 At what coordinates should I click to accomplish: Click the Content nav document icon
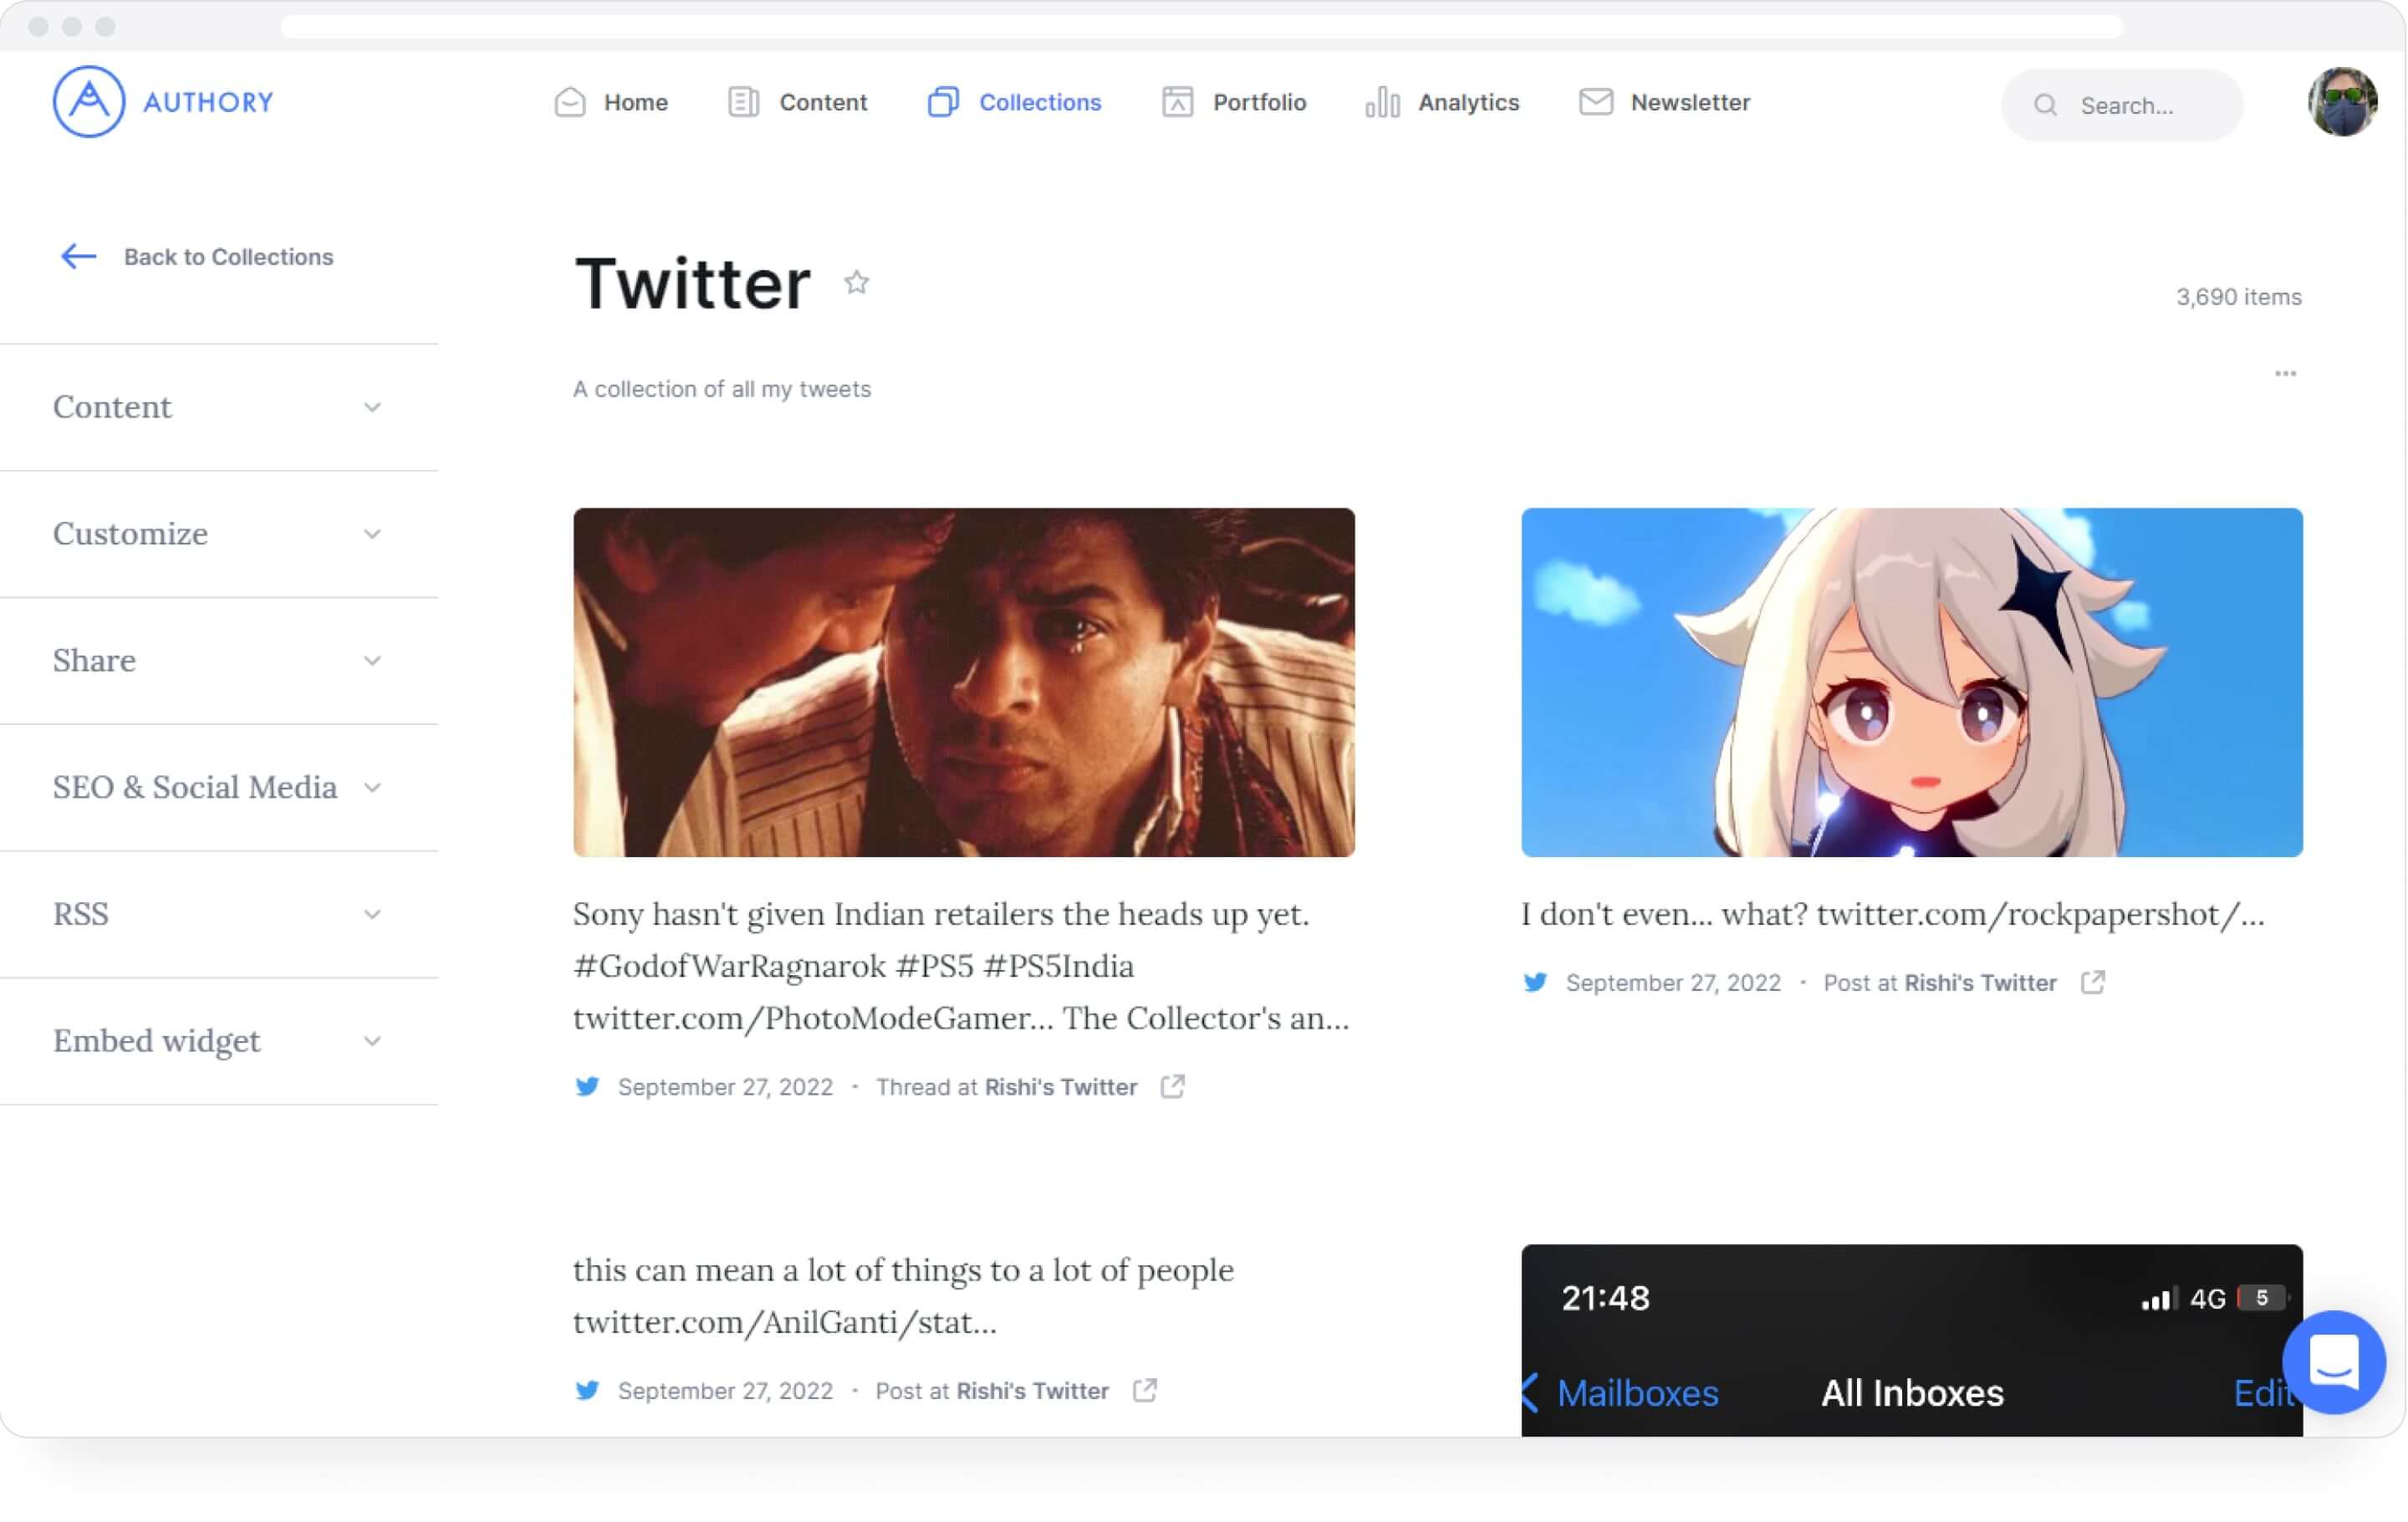click(x=743, y=102)
